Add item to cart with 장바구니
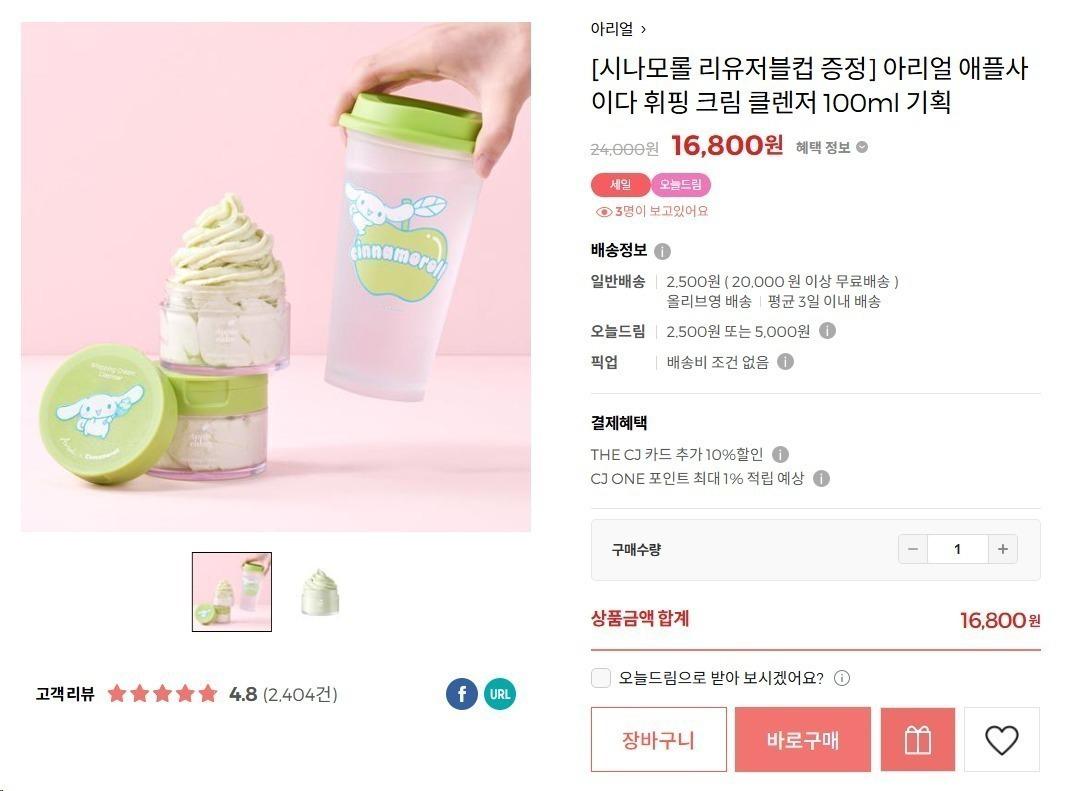This screenshot has width=1082, height=791. [x=658, y=739]
